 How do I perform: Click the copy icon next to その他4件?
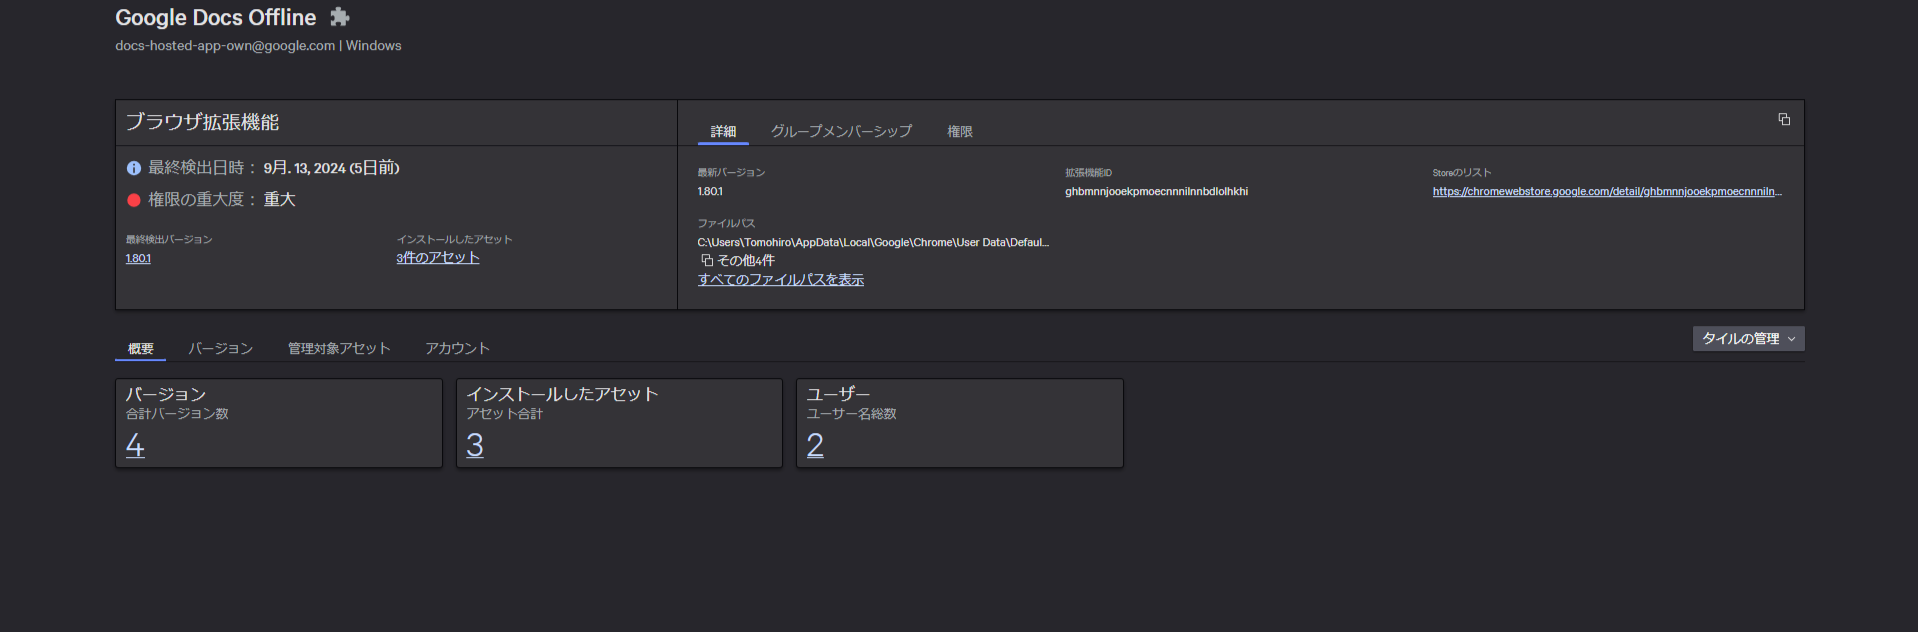(x=707, y=260)
